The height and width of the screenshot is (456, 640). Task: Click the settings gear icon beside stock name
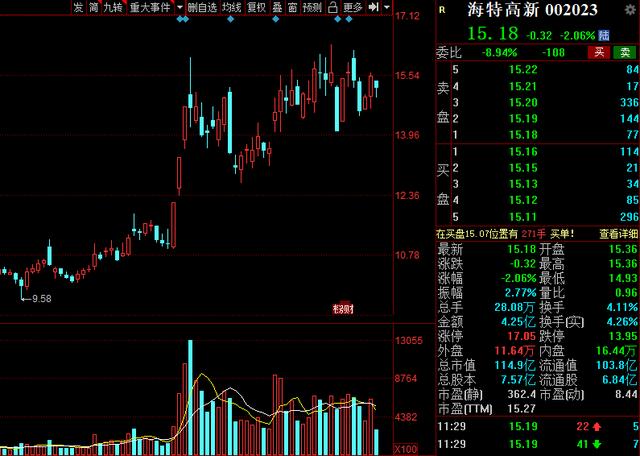[631, 10]
